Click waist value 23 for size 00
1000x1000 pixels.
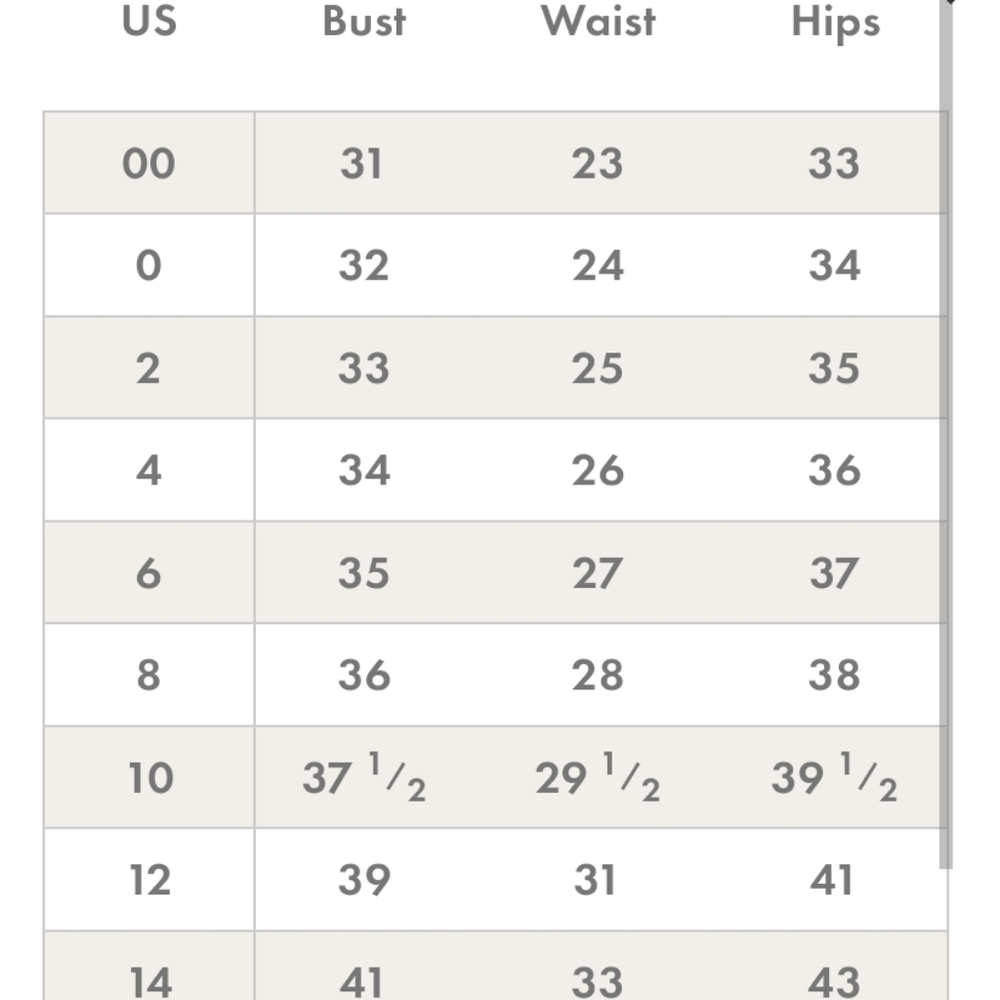click(x=597, y=163)
